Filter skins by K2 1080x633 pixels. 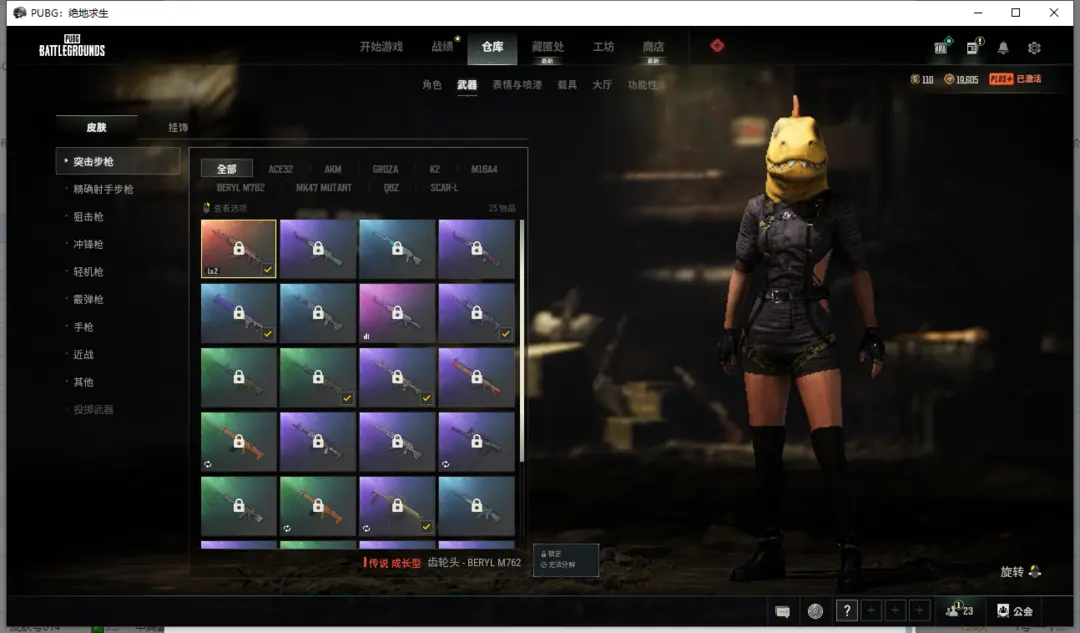[435, 169]
